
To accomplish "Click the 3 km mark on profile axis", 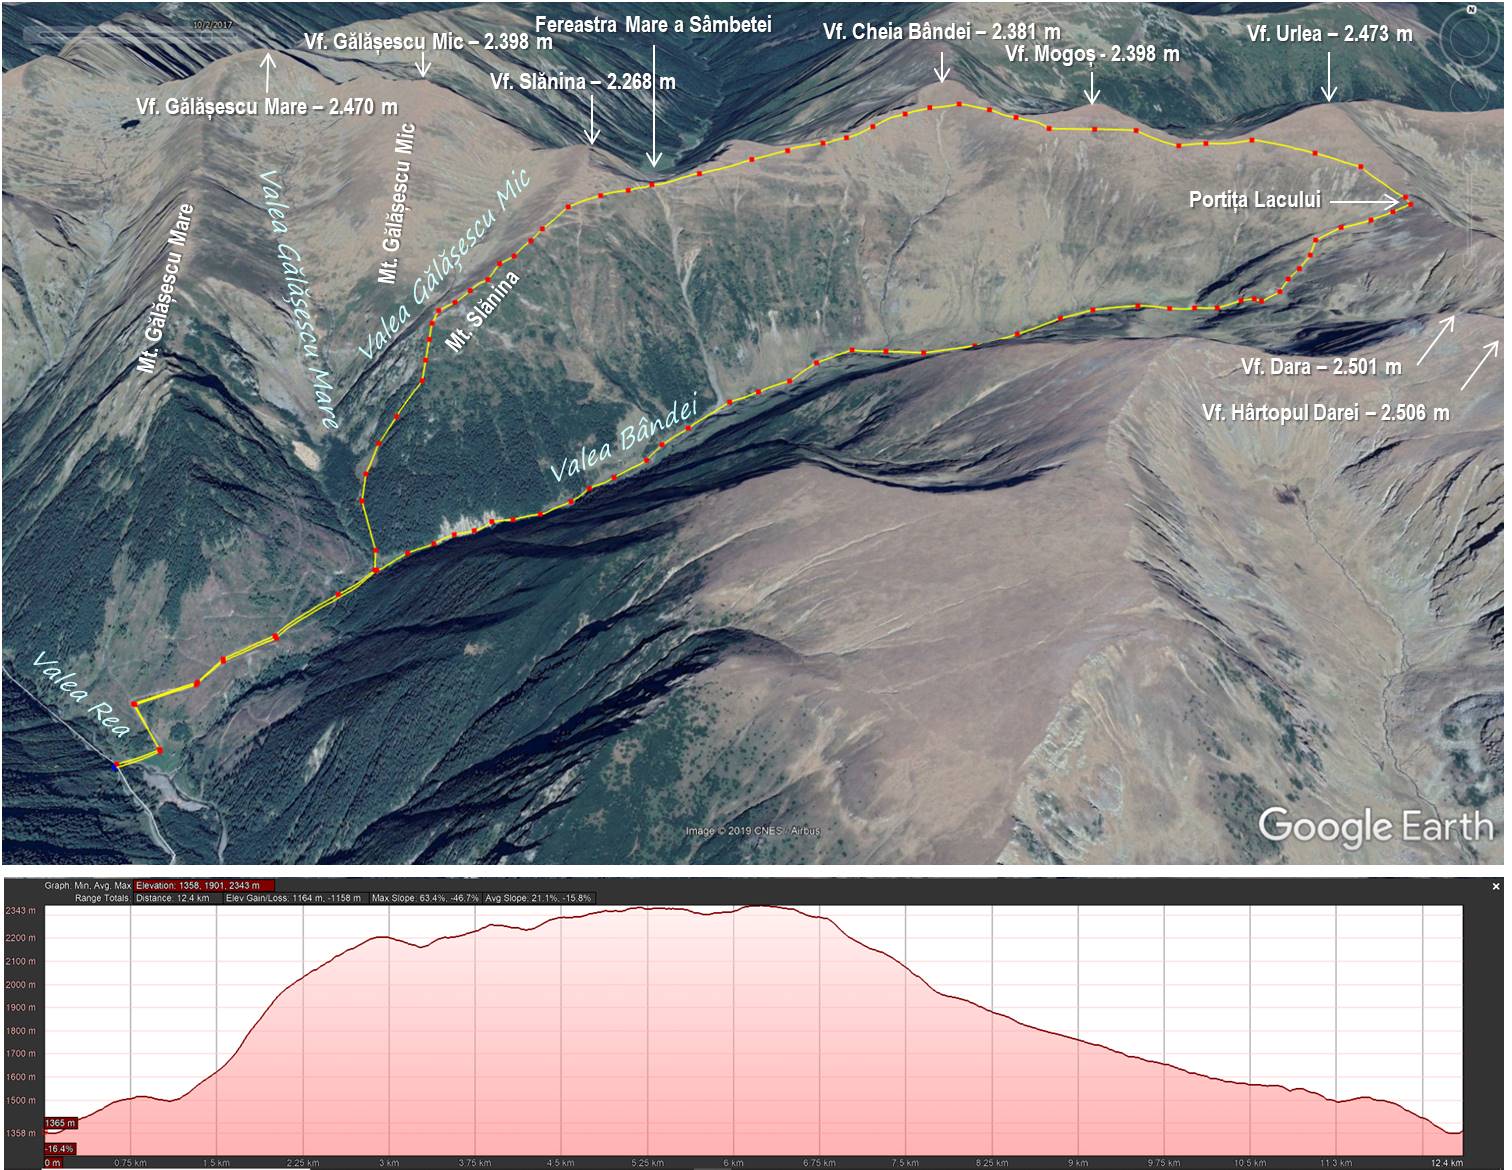I will 389,1163.
